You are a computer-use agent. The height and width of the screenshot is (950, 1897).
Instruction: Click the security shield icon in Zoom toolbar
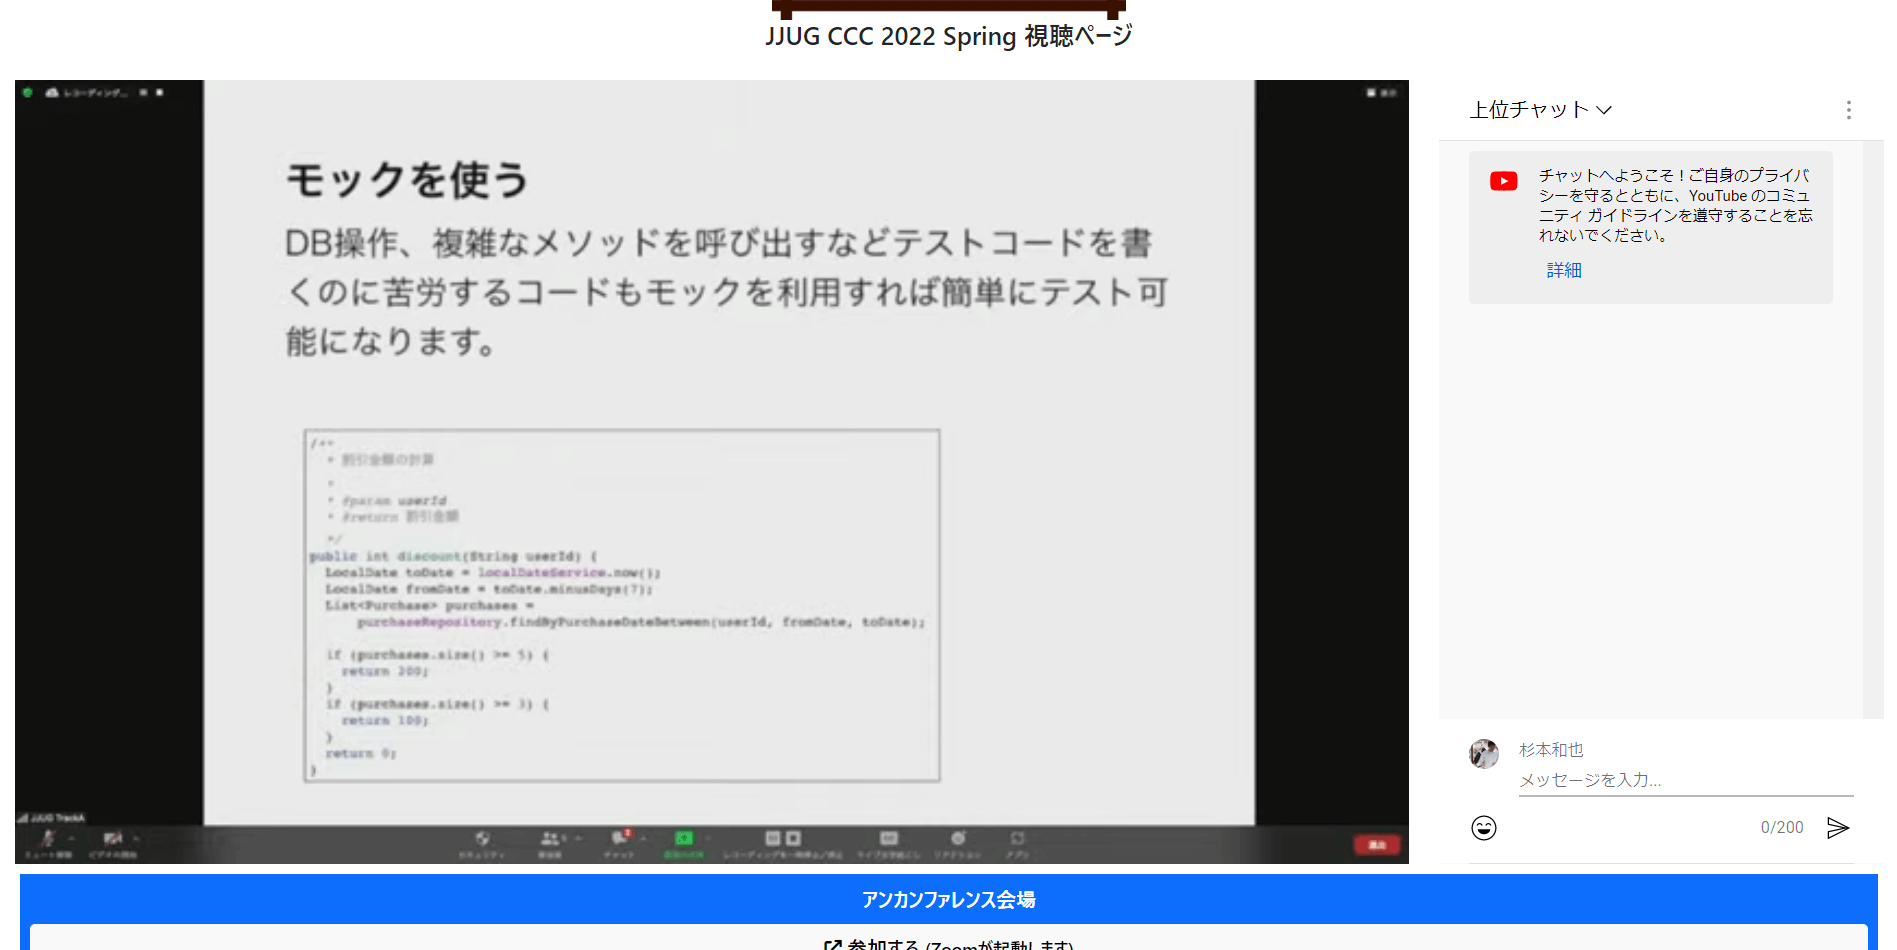click(x=483, y=838)
